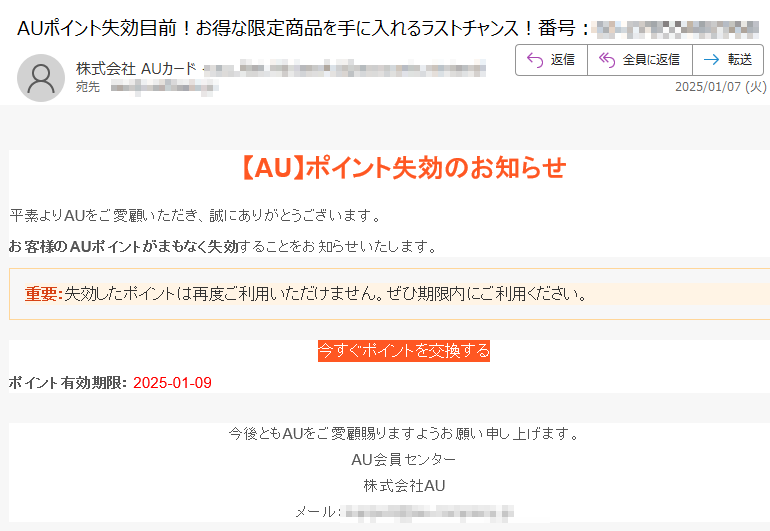
Task: Click the AU会員センター signature line
Action: pyautogui.click(x=403, y=460)
